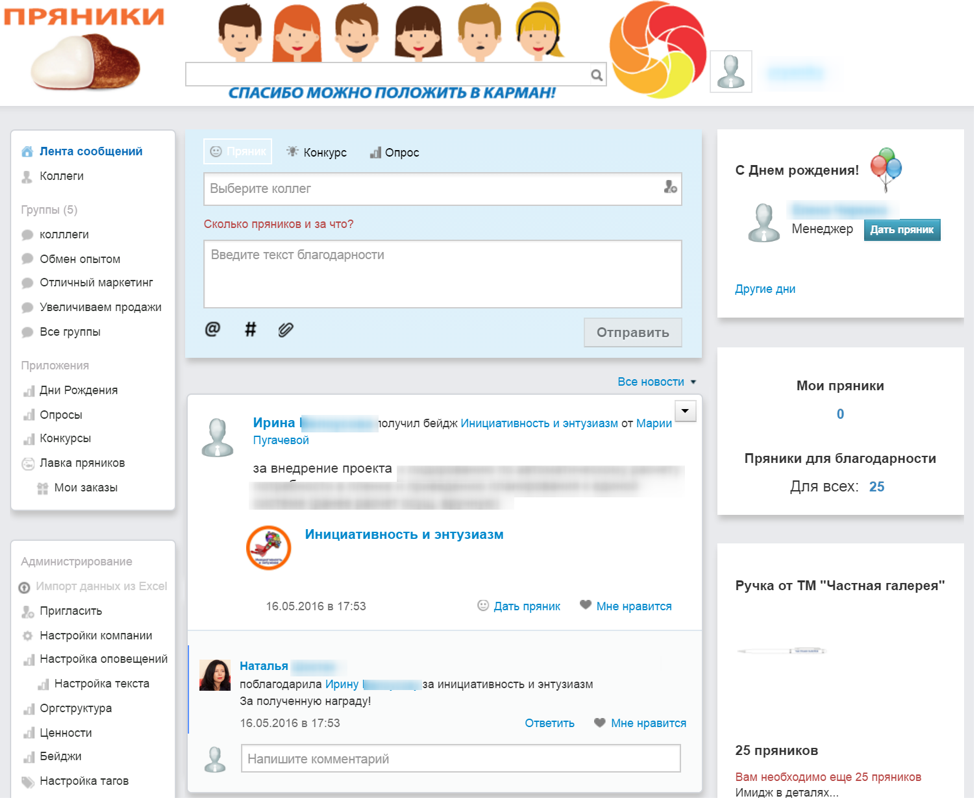Open user profile avatar in header
This screenshot has width=974, height=798.
coord(731,72)
